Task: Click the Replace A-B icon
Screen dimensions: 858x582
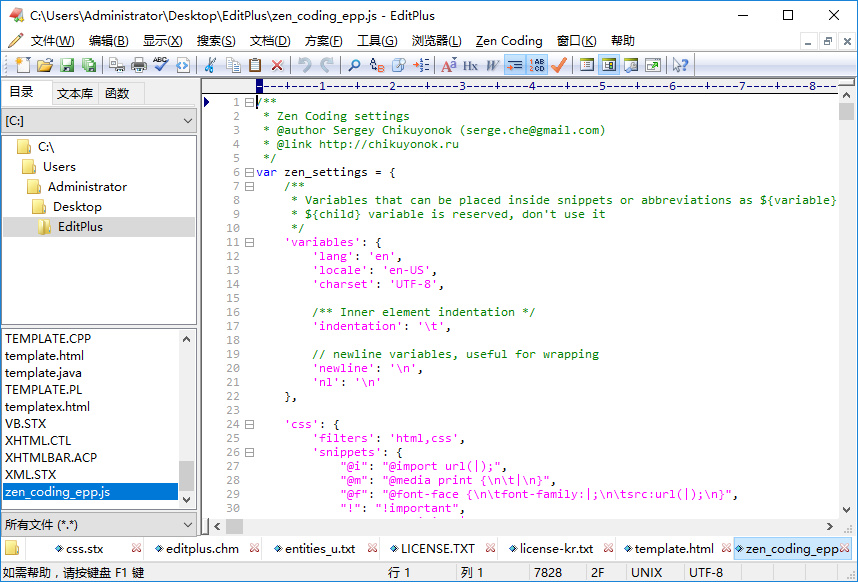Action: (x=377, y=65)
